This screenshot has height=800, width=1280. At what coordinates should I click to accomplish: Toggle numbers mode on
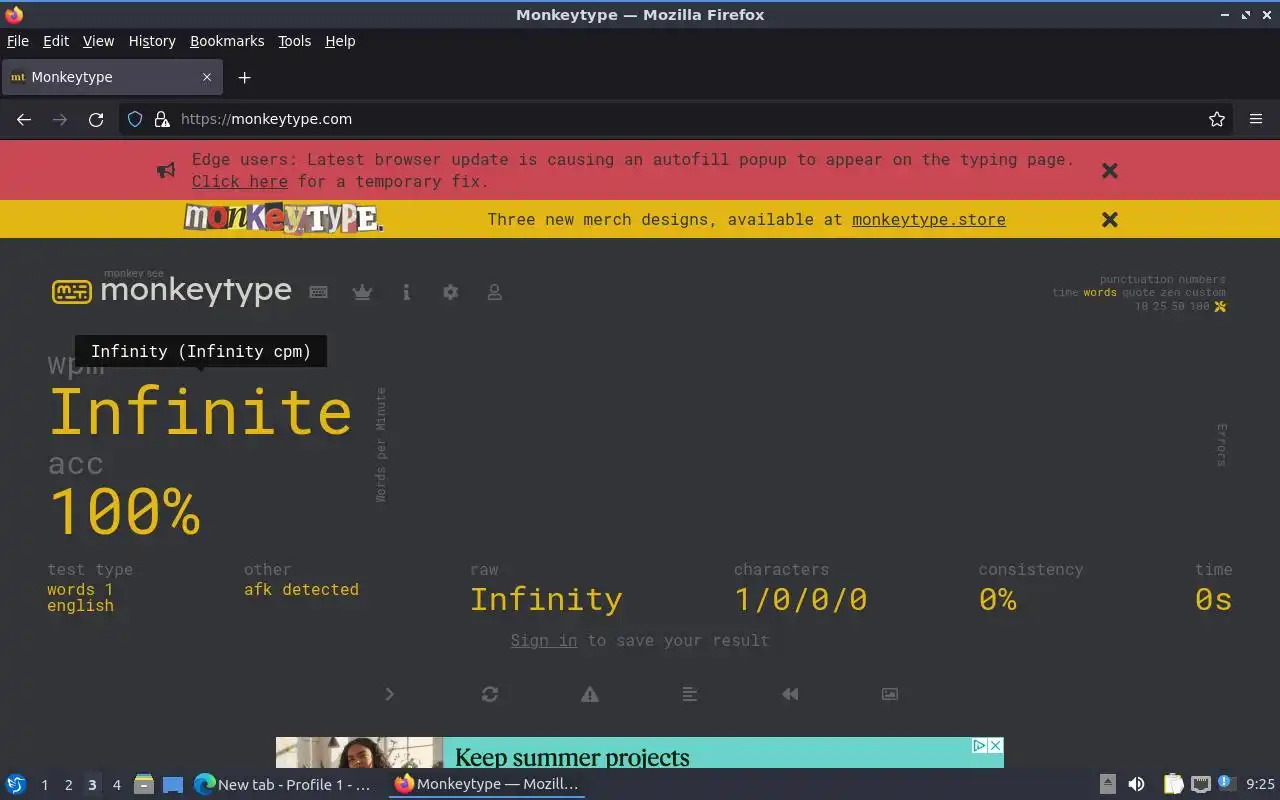[x=1203, y=280]
